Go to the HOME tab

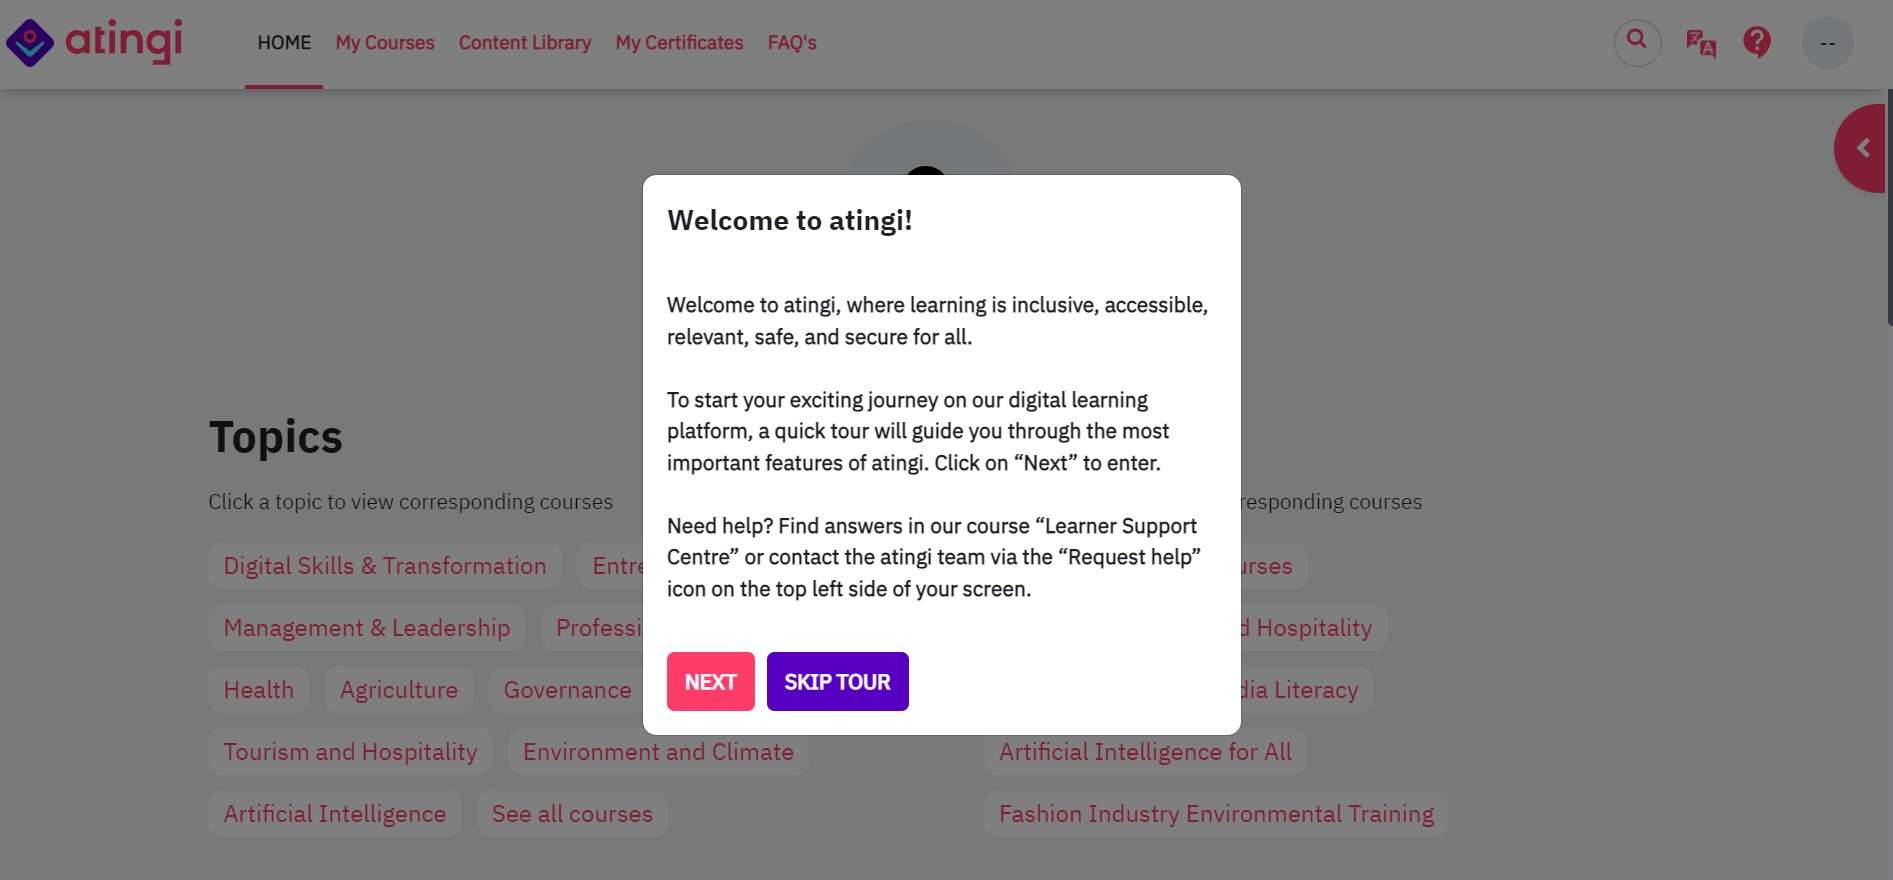pyautogui.click(x=284, y=43)
